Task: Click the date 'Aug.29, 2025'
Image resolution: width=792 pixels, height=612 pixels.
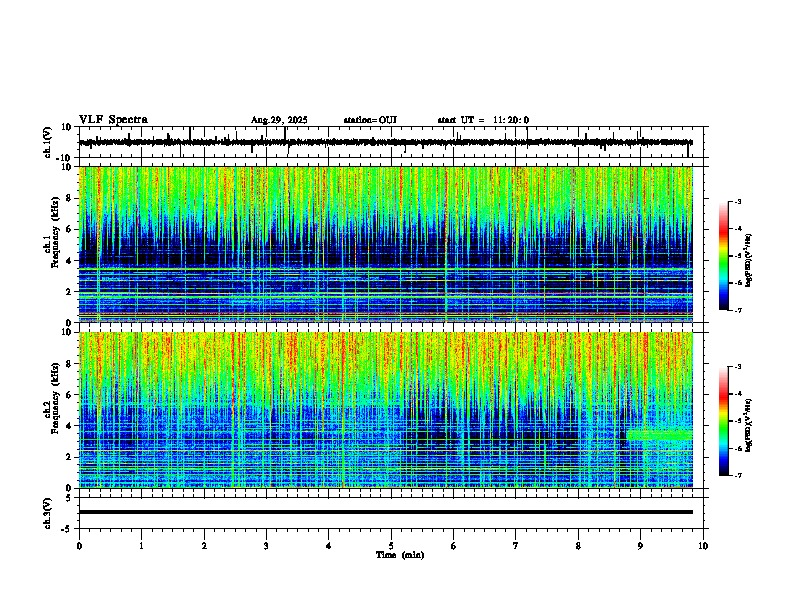Action: (279, 120)
